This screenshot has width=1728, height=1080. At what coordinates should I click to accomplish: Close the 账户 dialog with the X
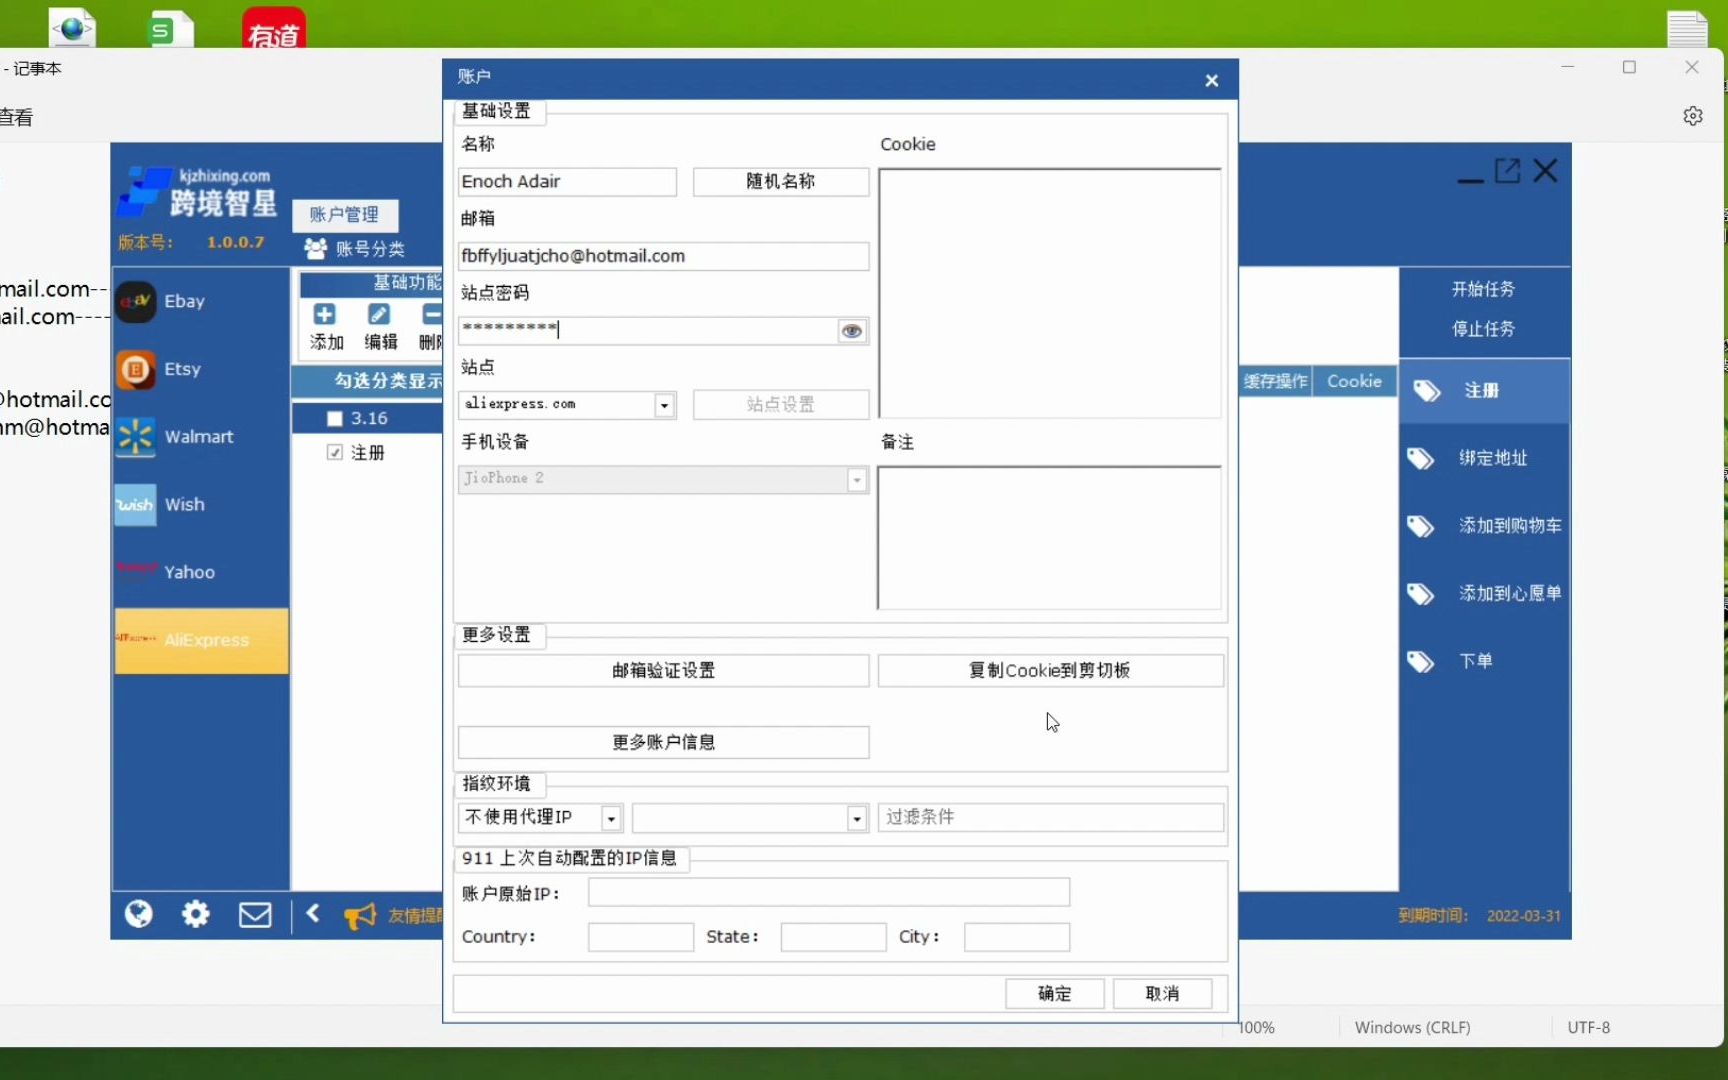point(1212,80)
